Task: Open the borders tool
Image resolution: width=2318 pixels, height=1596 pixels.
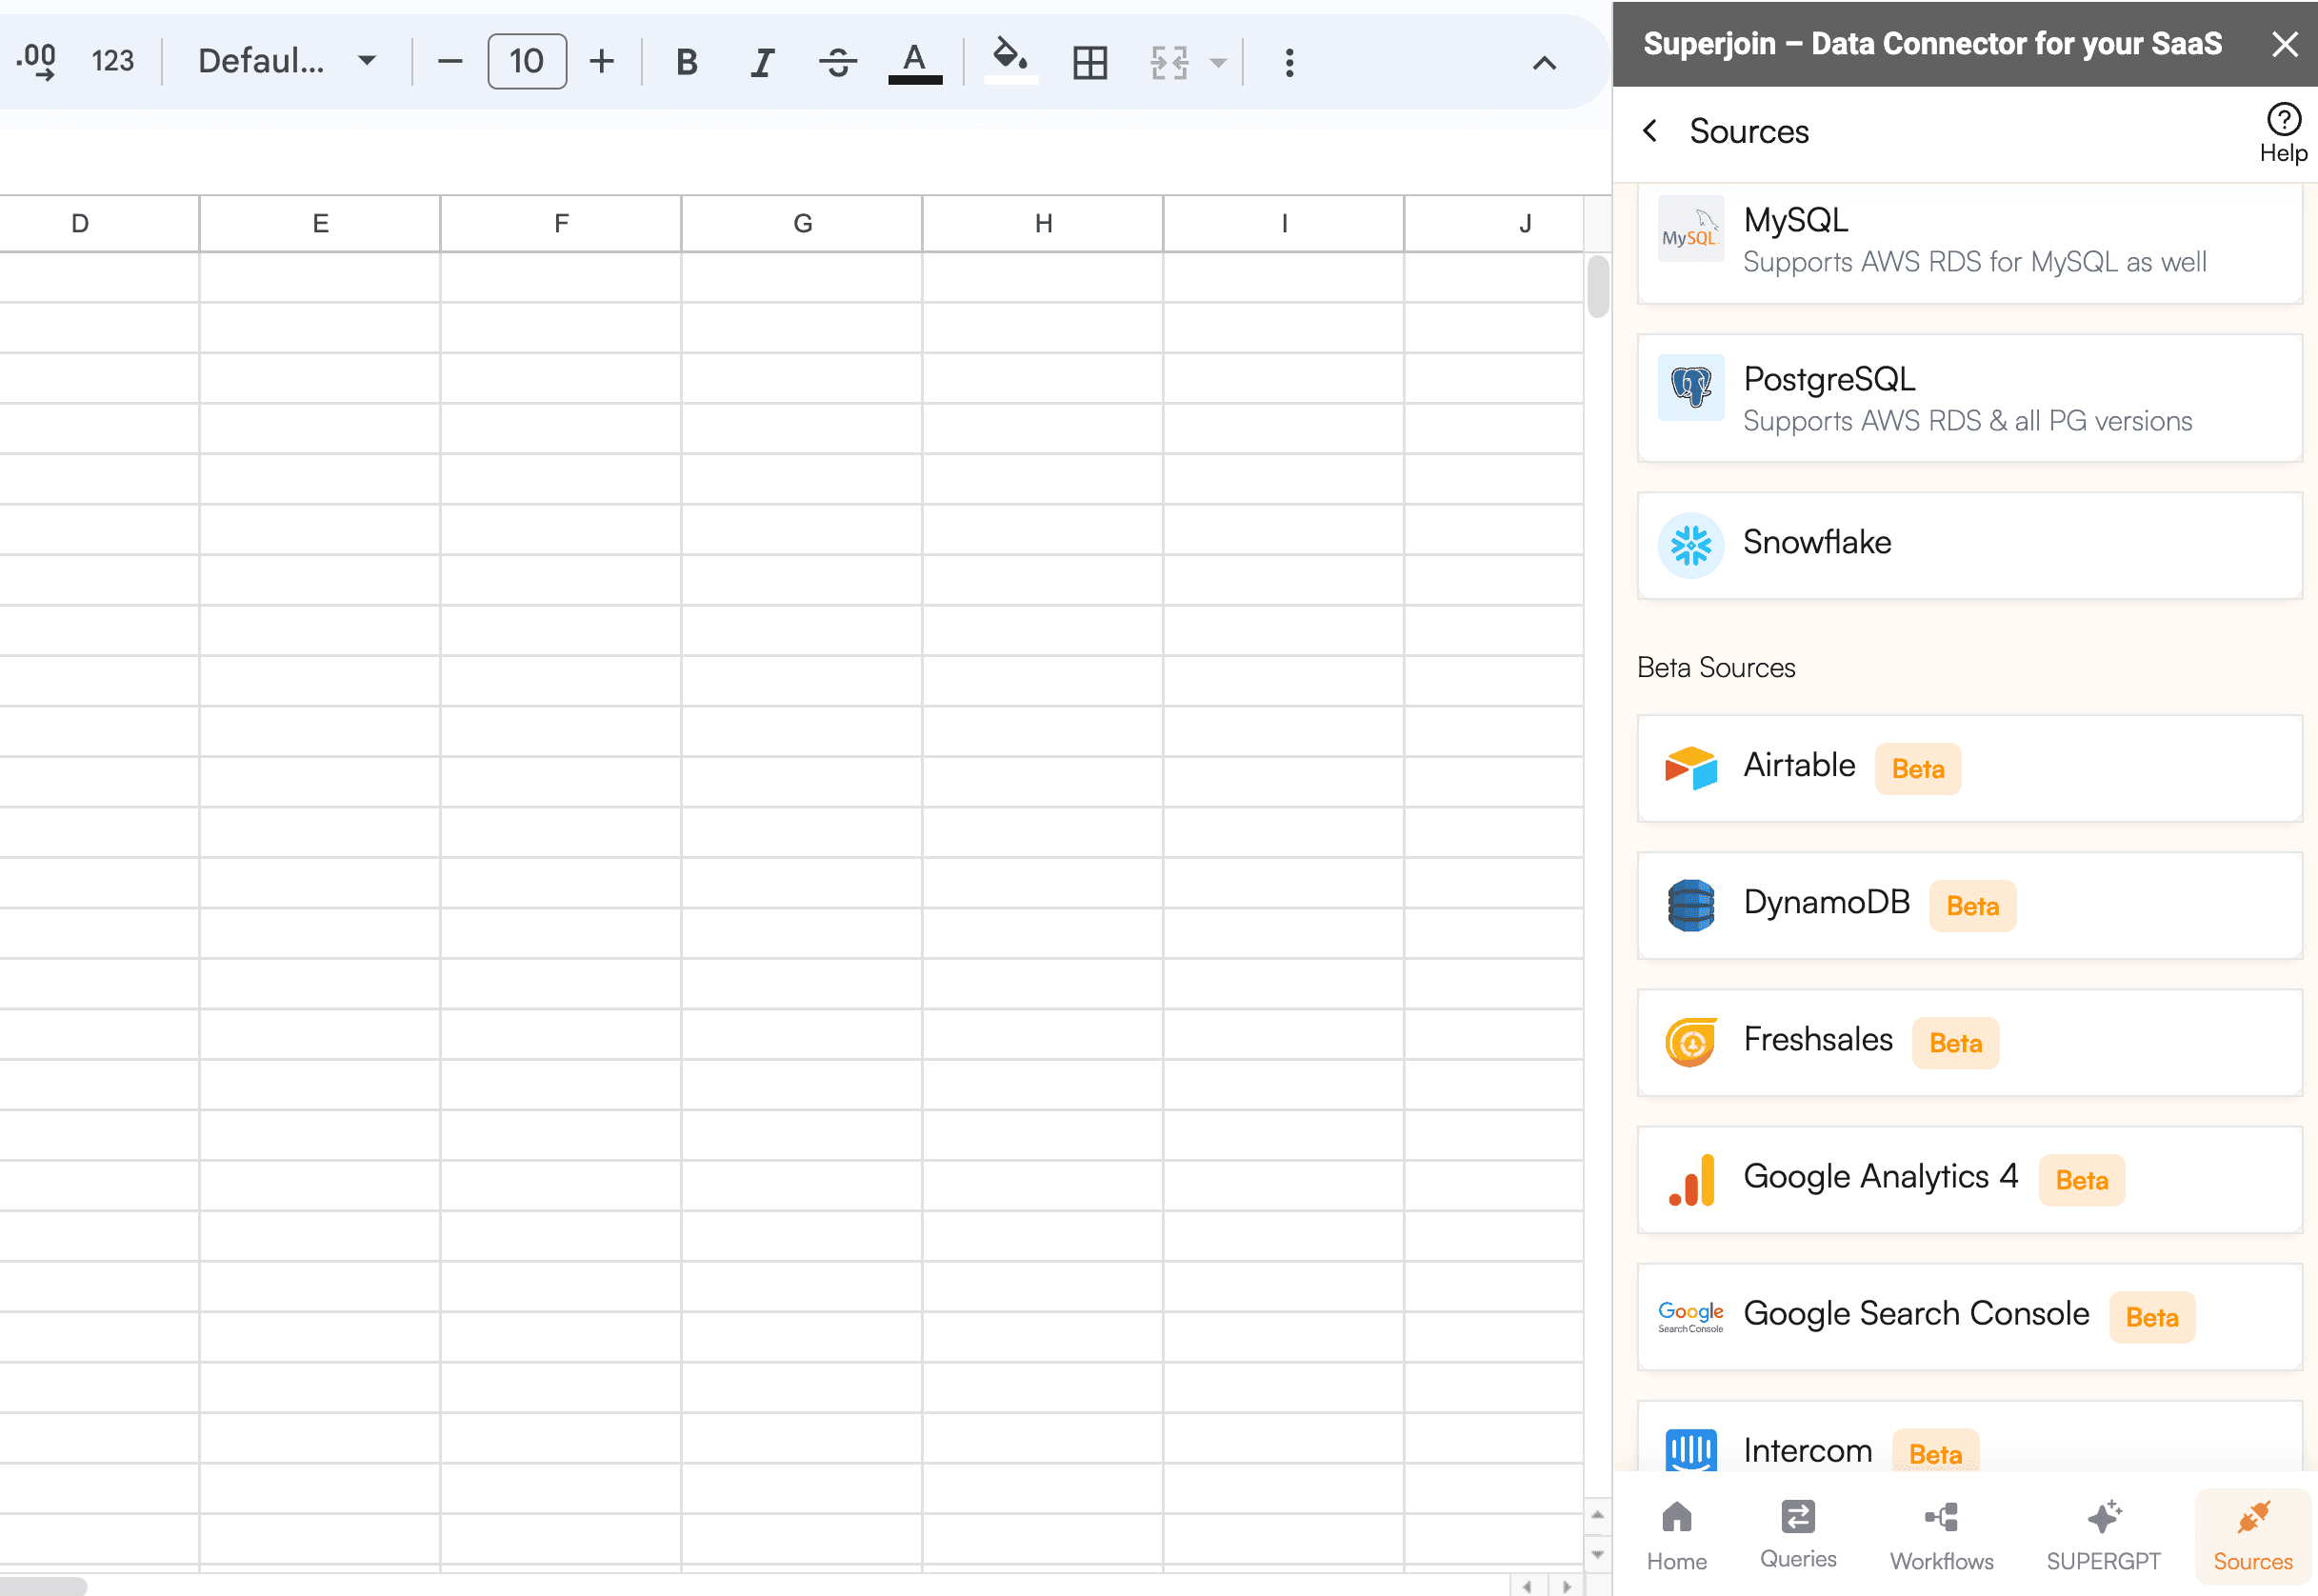Action: coord(1089,62)
